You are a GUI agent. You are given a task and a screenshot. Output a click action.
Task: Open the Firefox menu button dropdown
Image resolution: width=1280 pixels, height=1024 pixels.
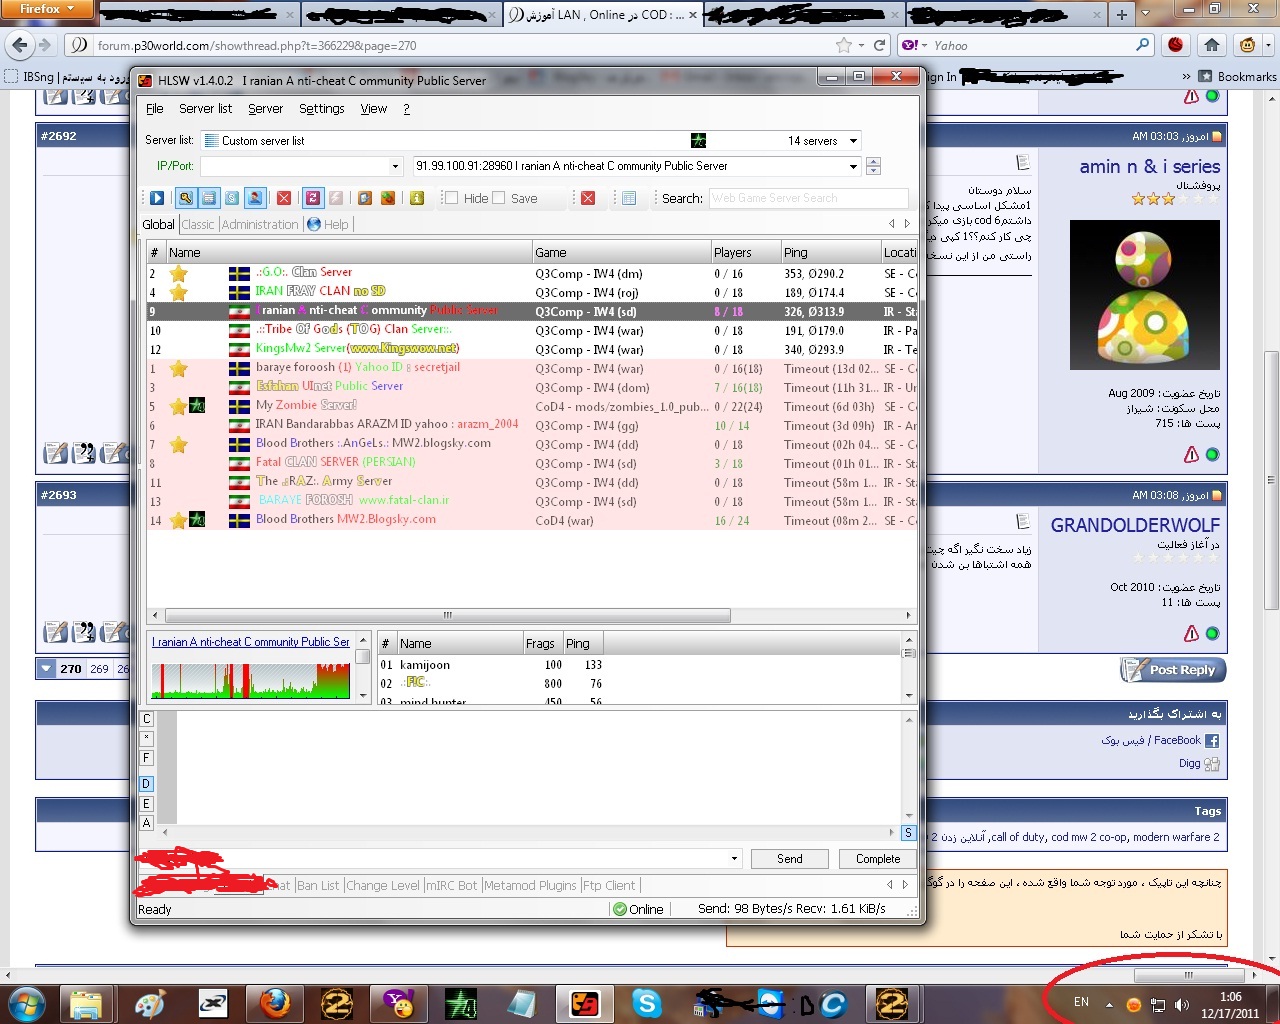[x=47, y=9]
